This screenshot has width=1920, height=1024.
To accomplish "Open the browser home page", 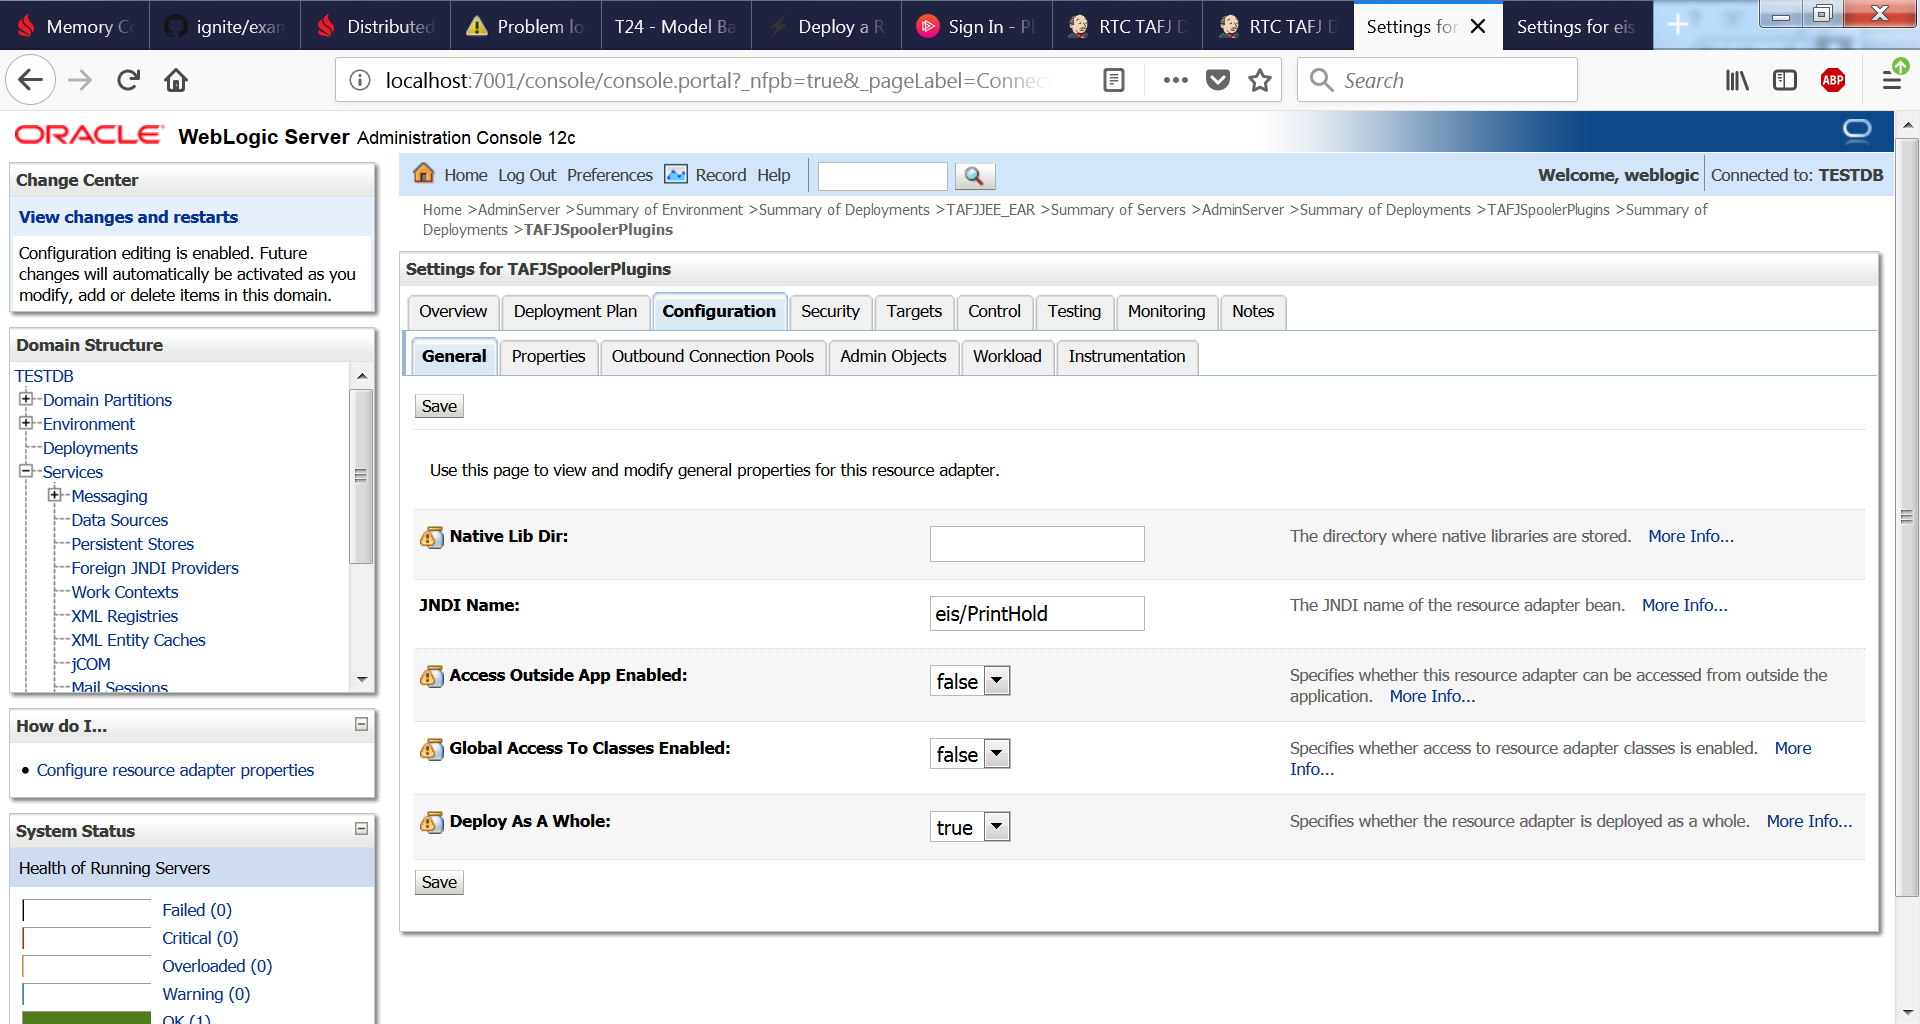I will click(x=176, y=80).
